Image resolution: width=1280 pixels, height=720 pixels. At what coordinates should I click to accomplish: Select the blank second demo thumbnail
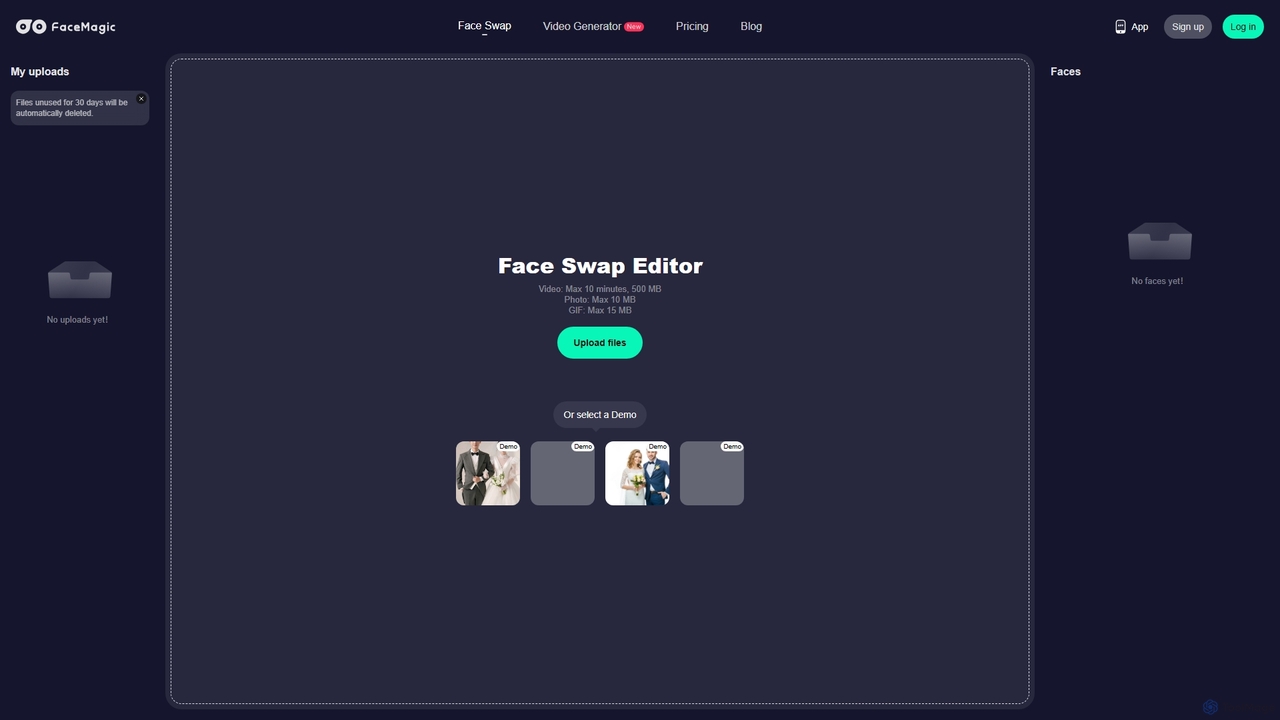pos(562,473)
